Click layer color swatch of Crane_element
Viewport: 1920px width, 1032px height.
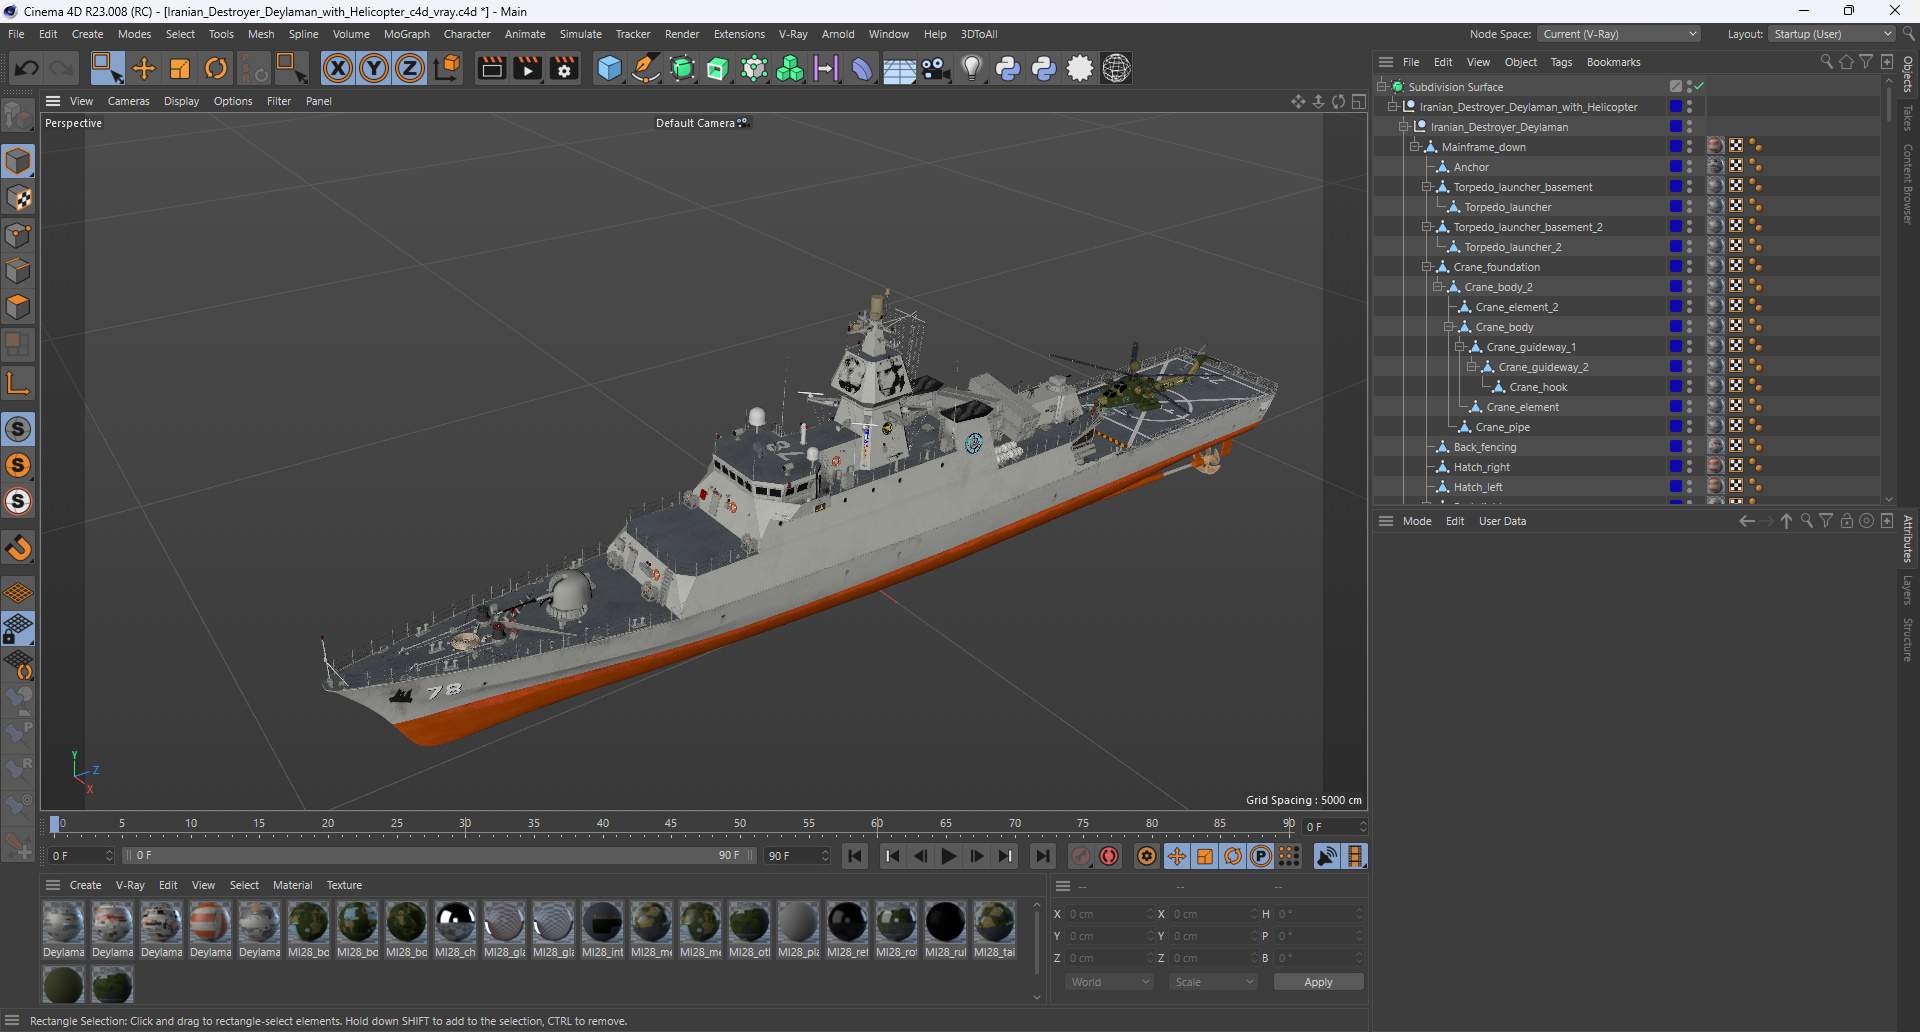tap(1675, 407)
